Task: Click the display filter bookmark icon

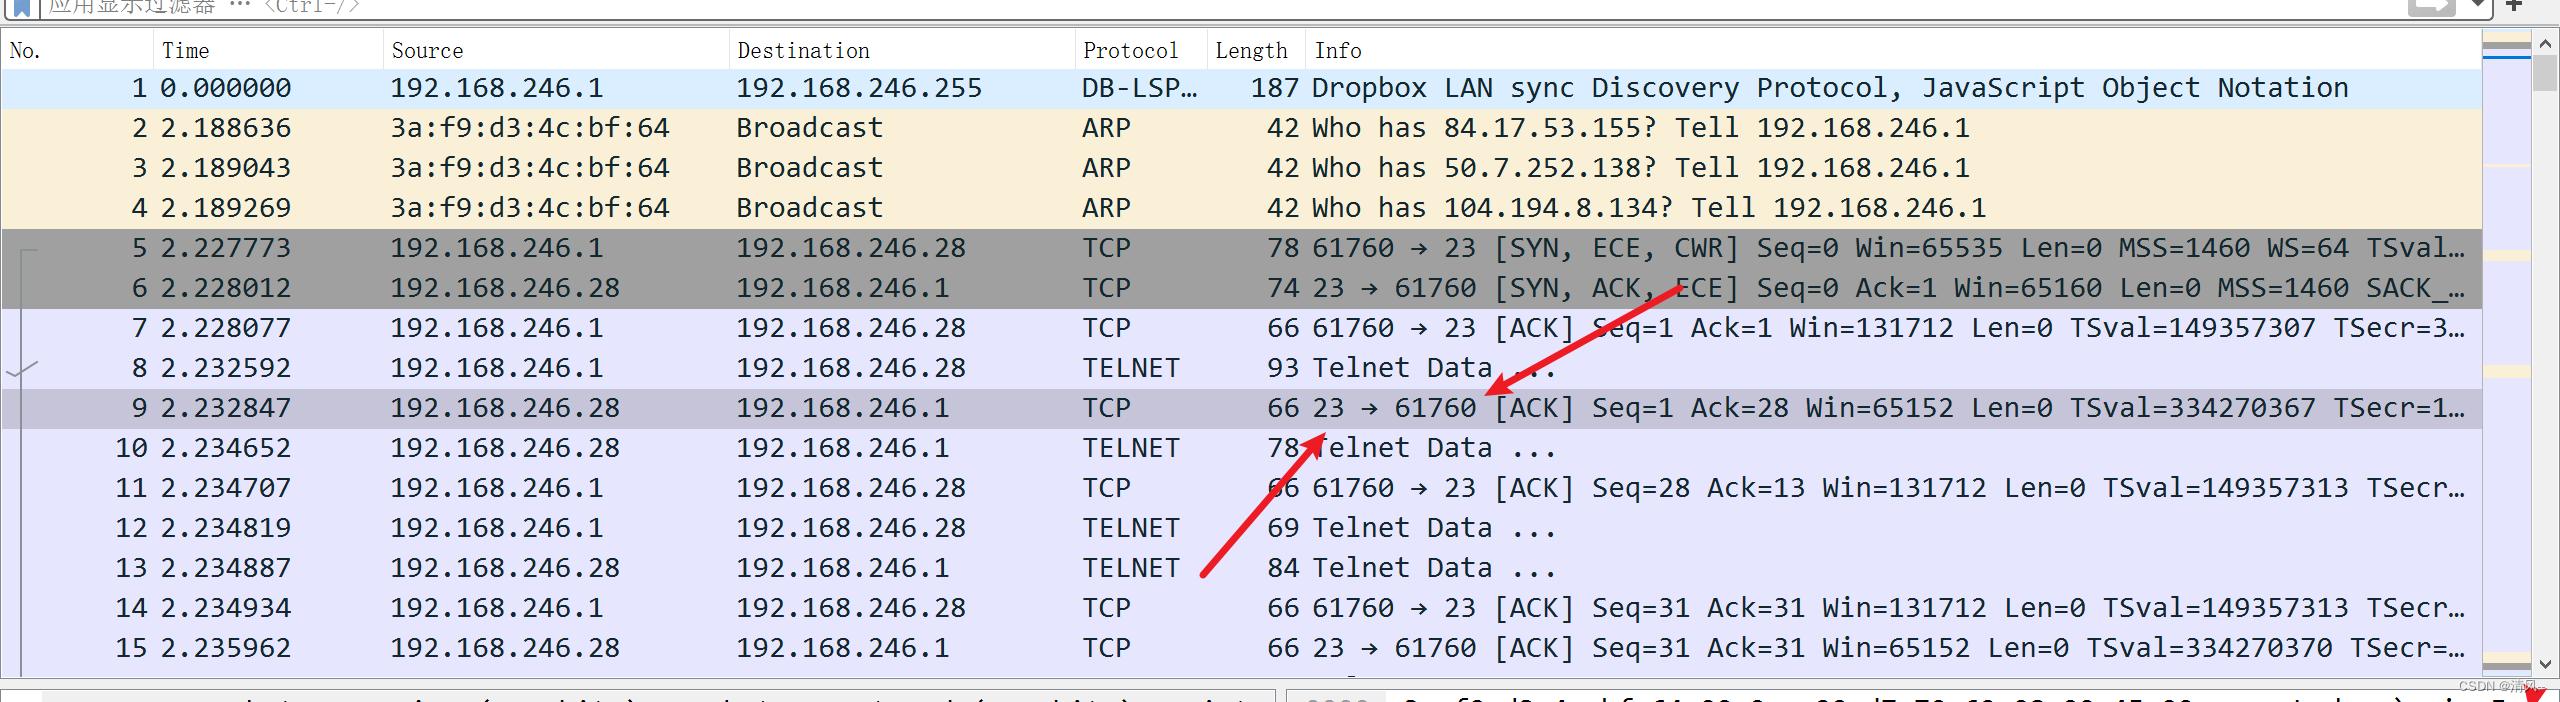Action: (x=21, y=7)
